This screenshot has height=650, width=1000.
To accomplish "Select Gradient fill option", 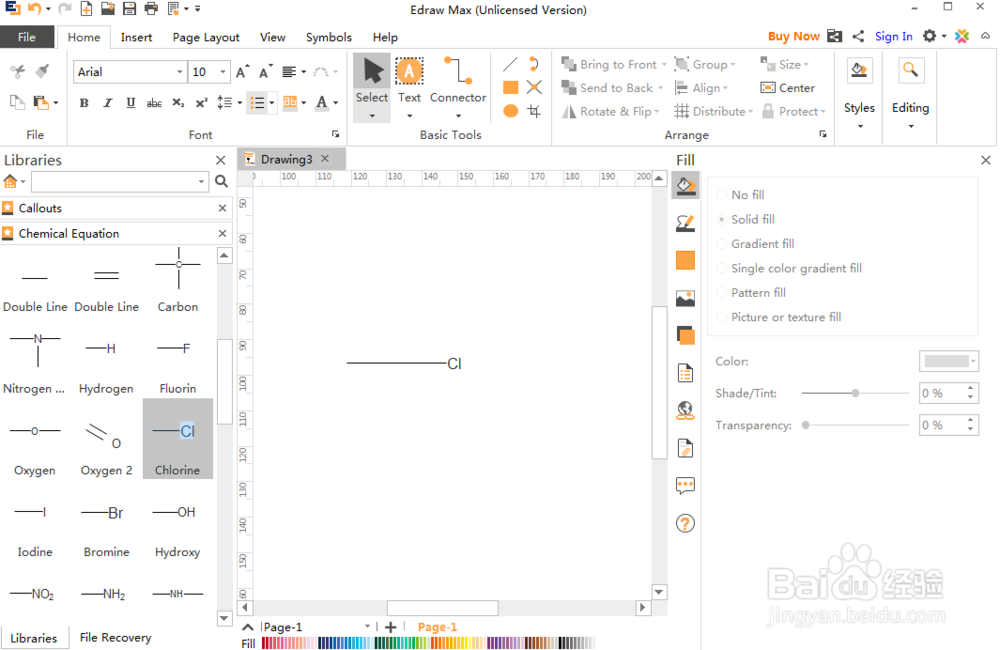I will tap(756, 244).
